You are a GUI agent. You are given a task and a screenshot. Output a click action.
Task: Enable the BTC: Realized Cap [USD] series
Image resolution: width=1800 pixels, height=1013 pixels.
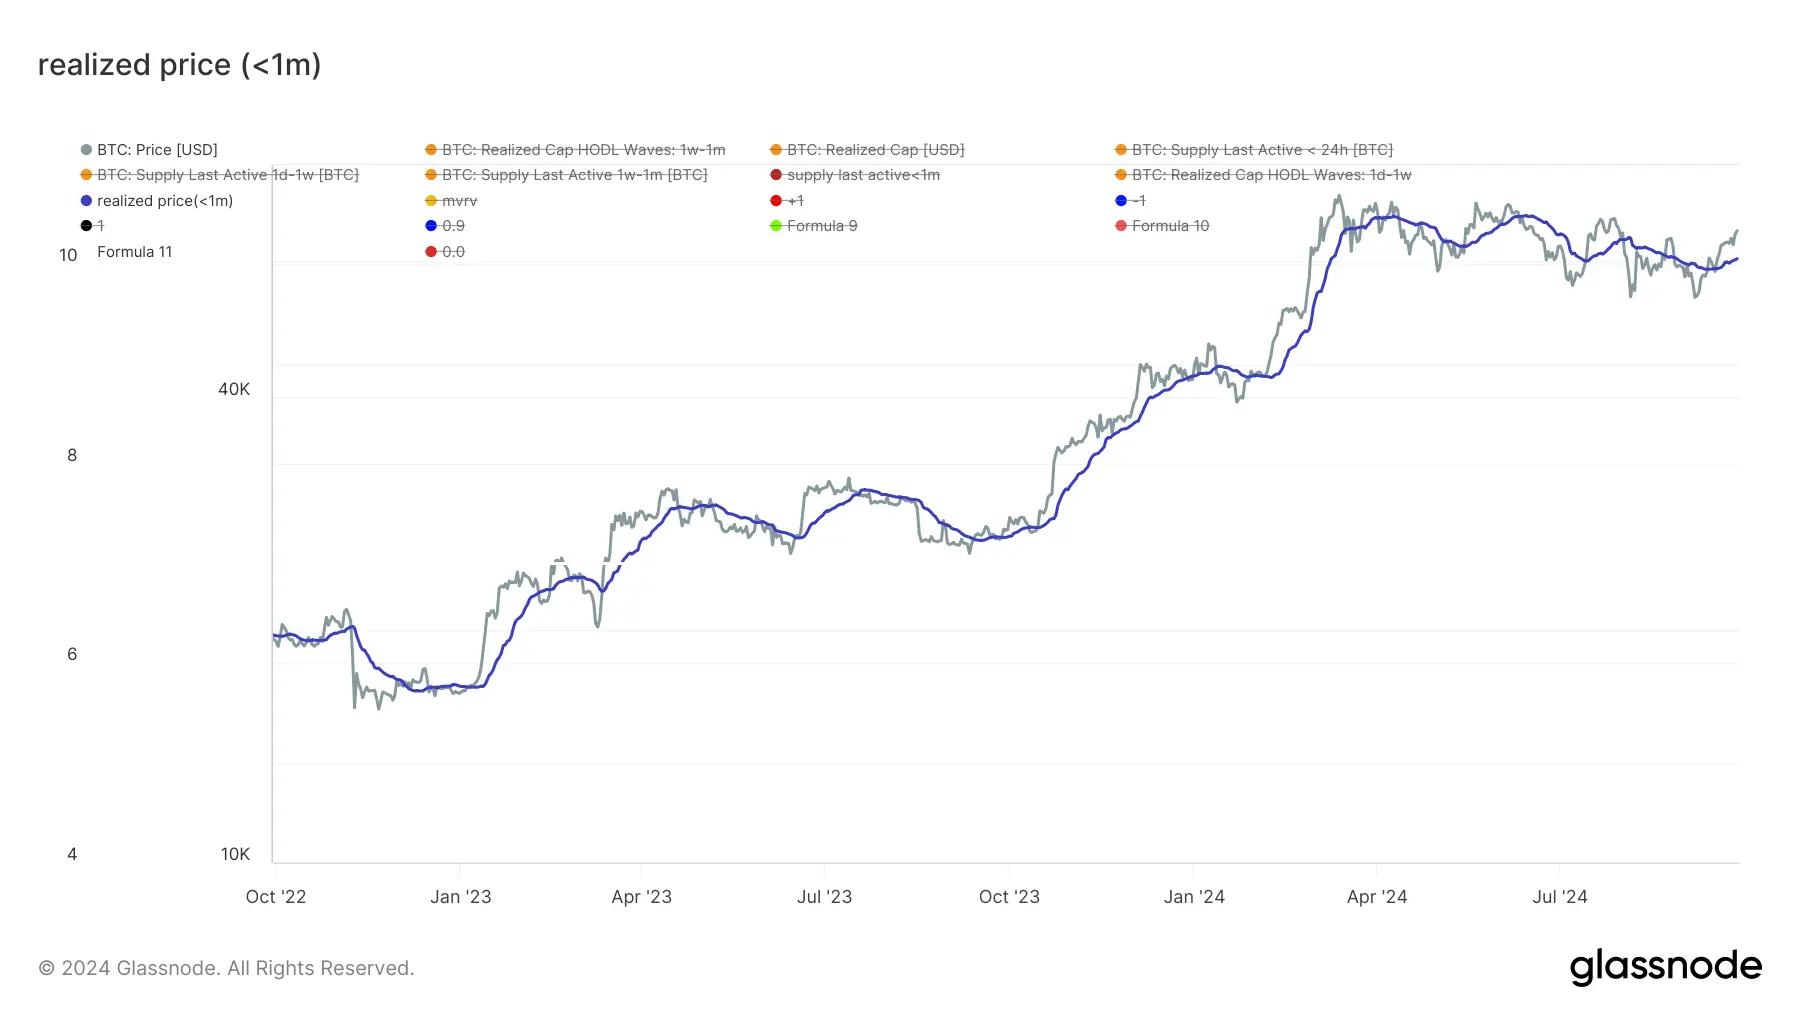(867, 150)
